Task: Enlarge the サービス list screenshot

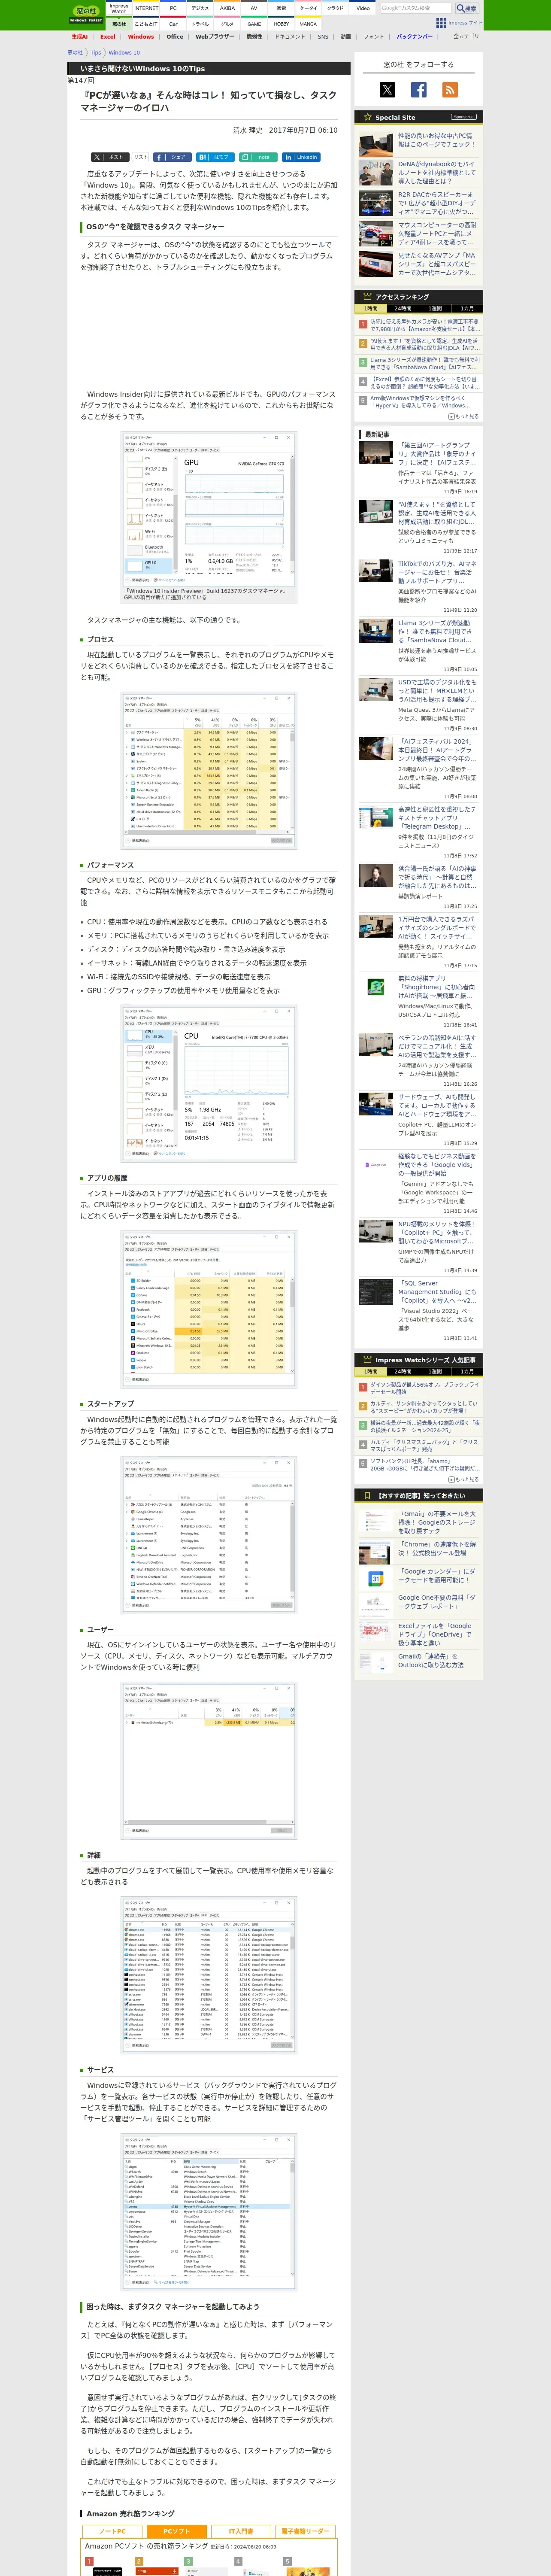Action: (208, 2211)
